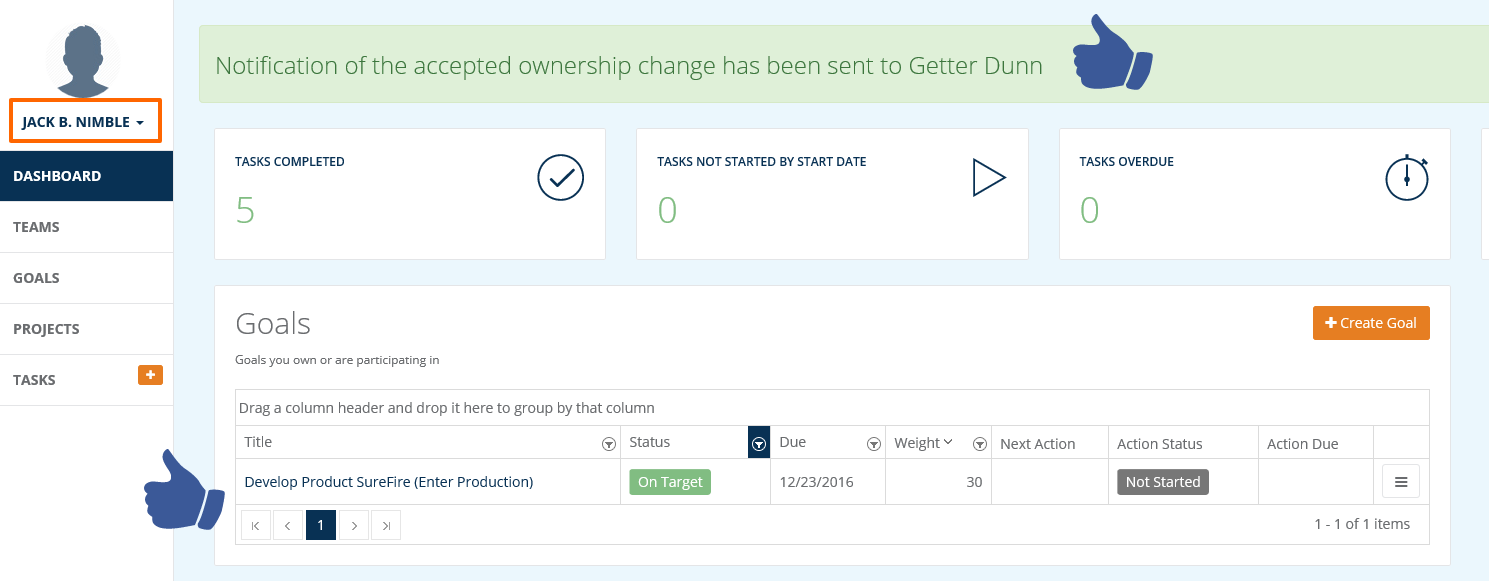
Task: Go to previous page of goals grid
Action: (288, 525)
